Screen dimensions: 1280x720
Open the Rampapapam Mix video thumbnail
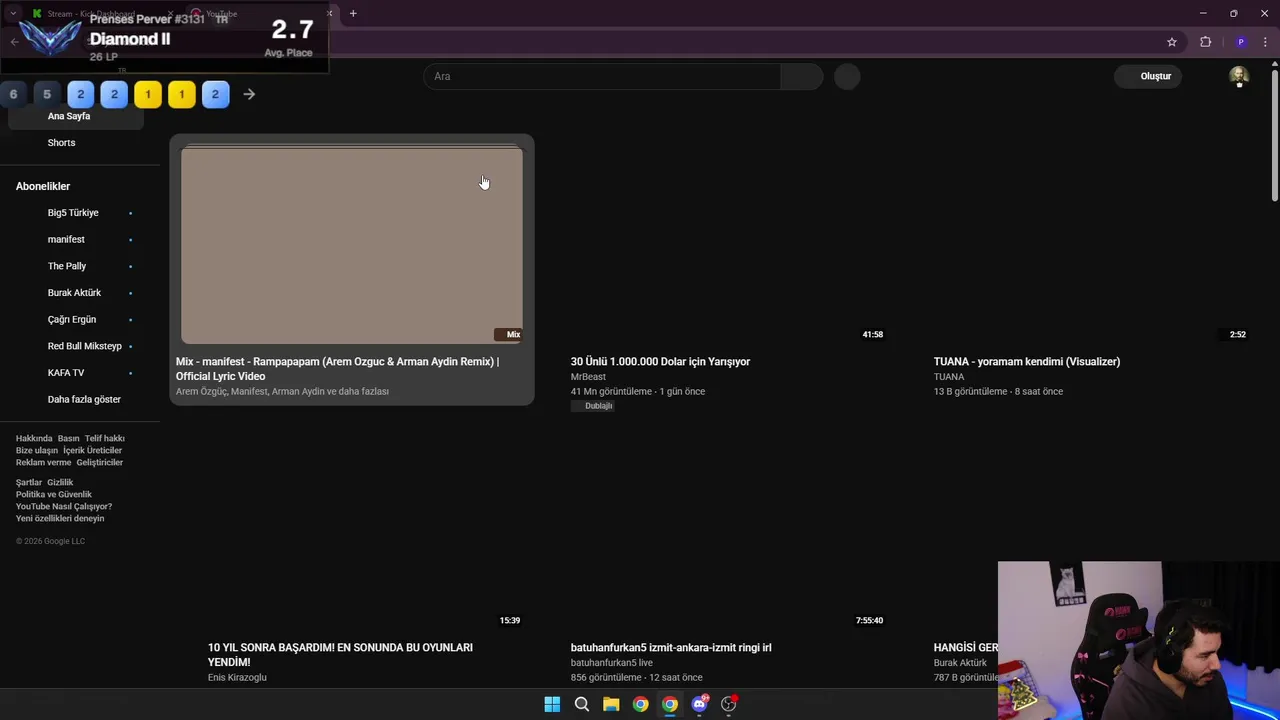(x=352, y=246)
